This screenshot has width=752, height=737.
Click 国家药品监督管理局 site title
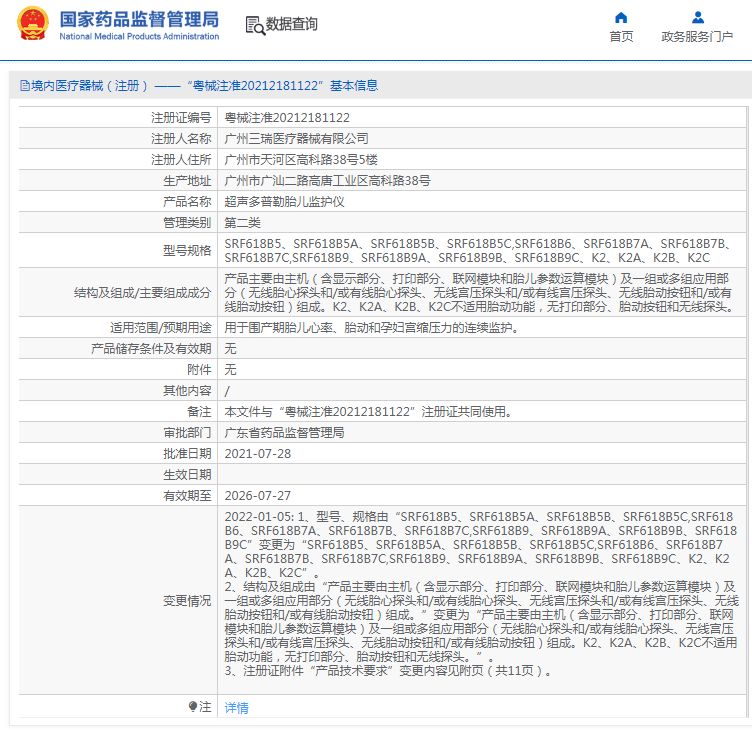point(139,19)
